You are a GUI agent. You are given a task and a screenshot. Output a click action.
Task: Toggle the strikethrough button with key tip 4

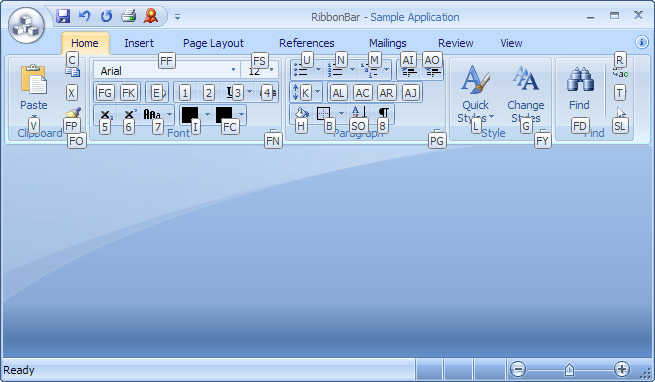268,92
